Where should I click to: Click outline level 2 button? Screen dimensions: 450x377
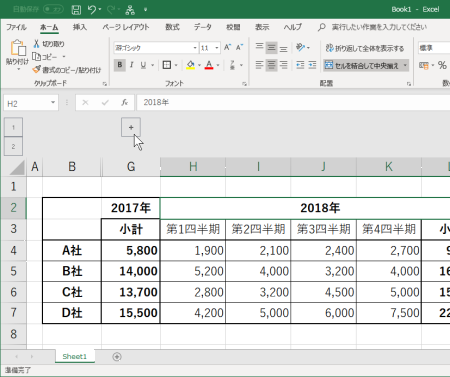click(x=13, y=146)
